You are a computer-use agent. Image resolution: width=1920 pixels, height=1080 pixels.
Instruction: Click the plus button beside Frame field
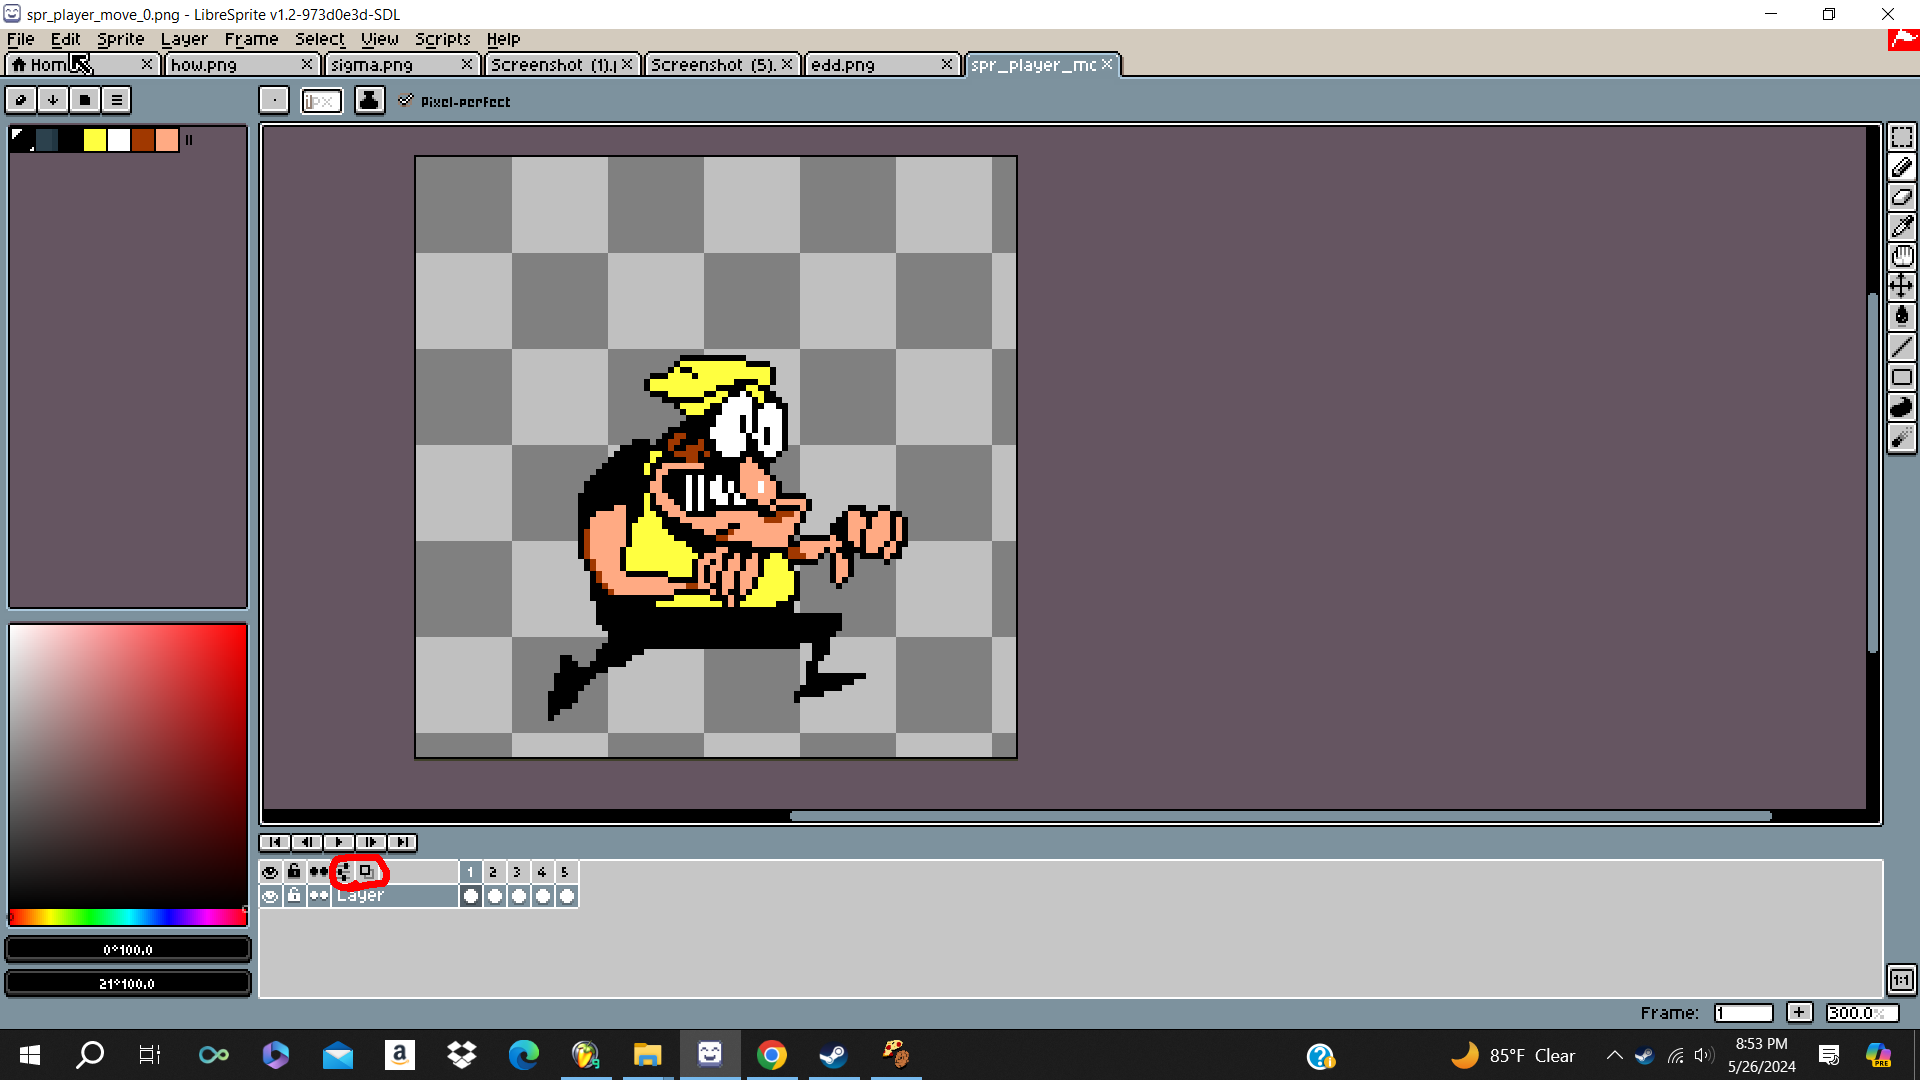(x=1799, y=1013)
